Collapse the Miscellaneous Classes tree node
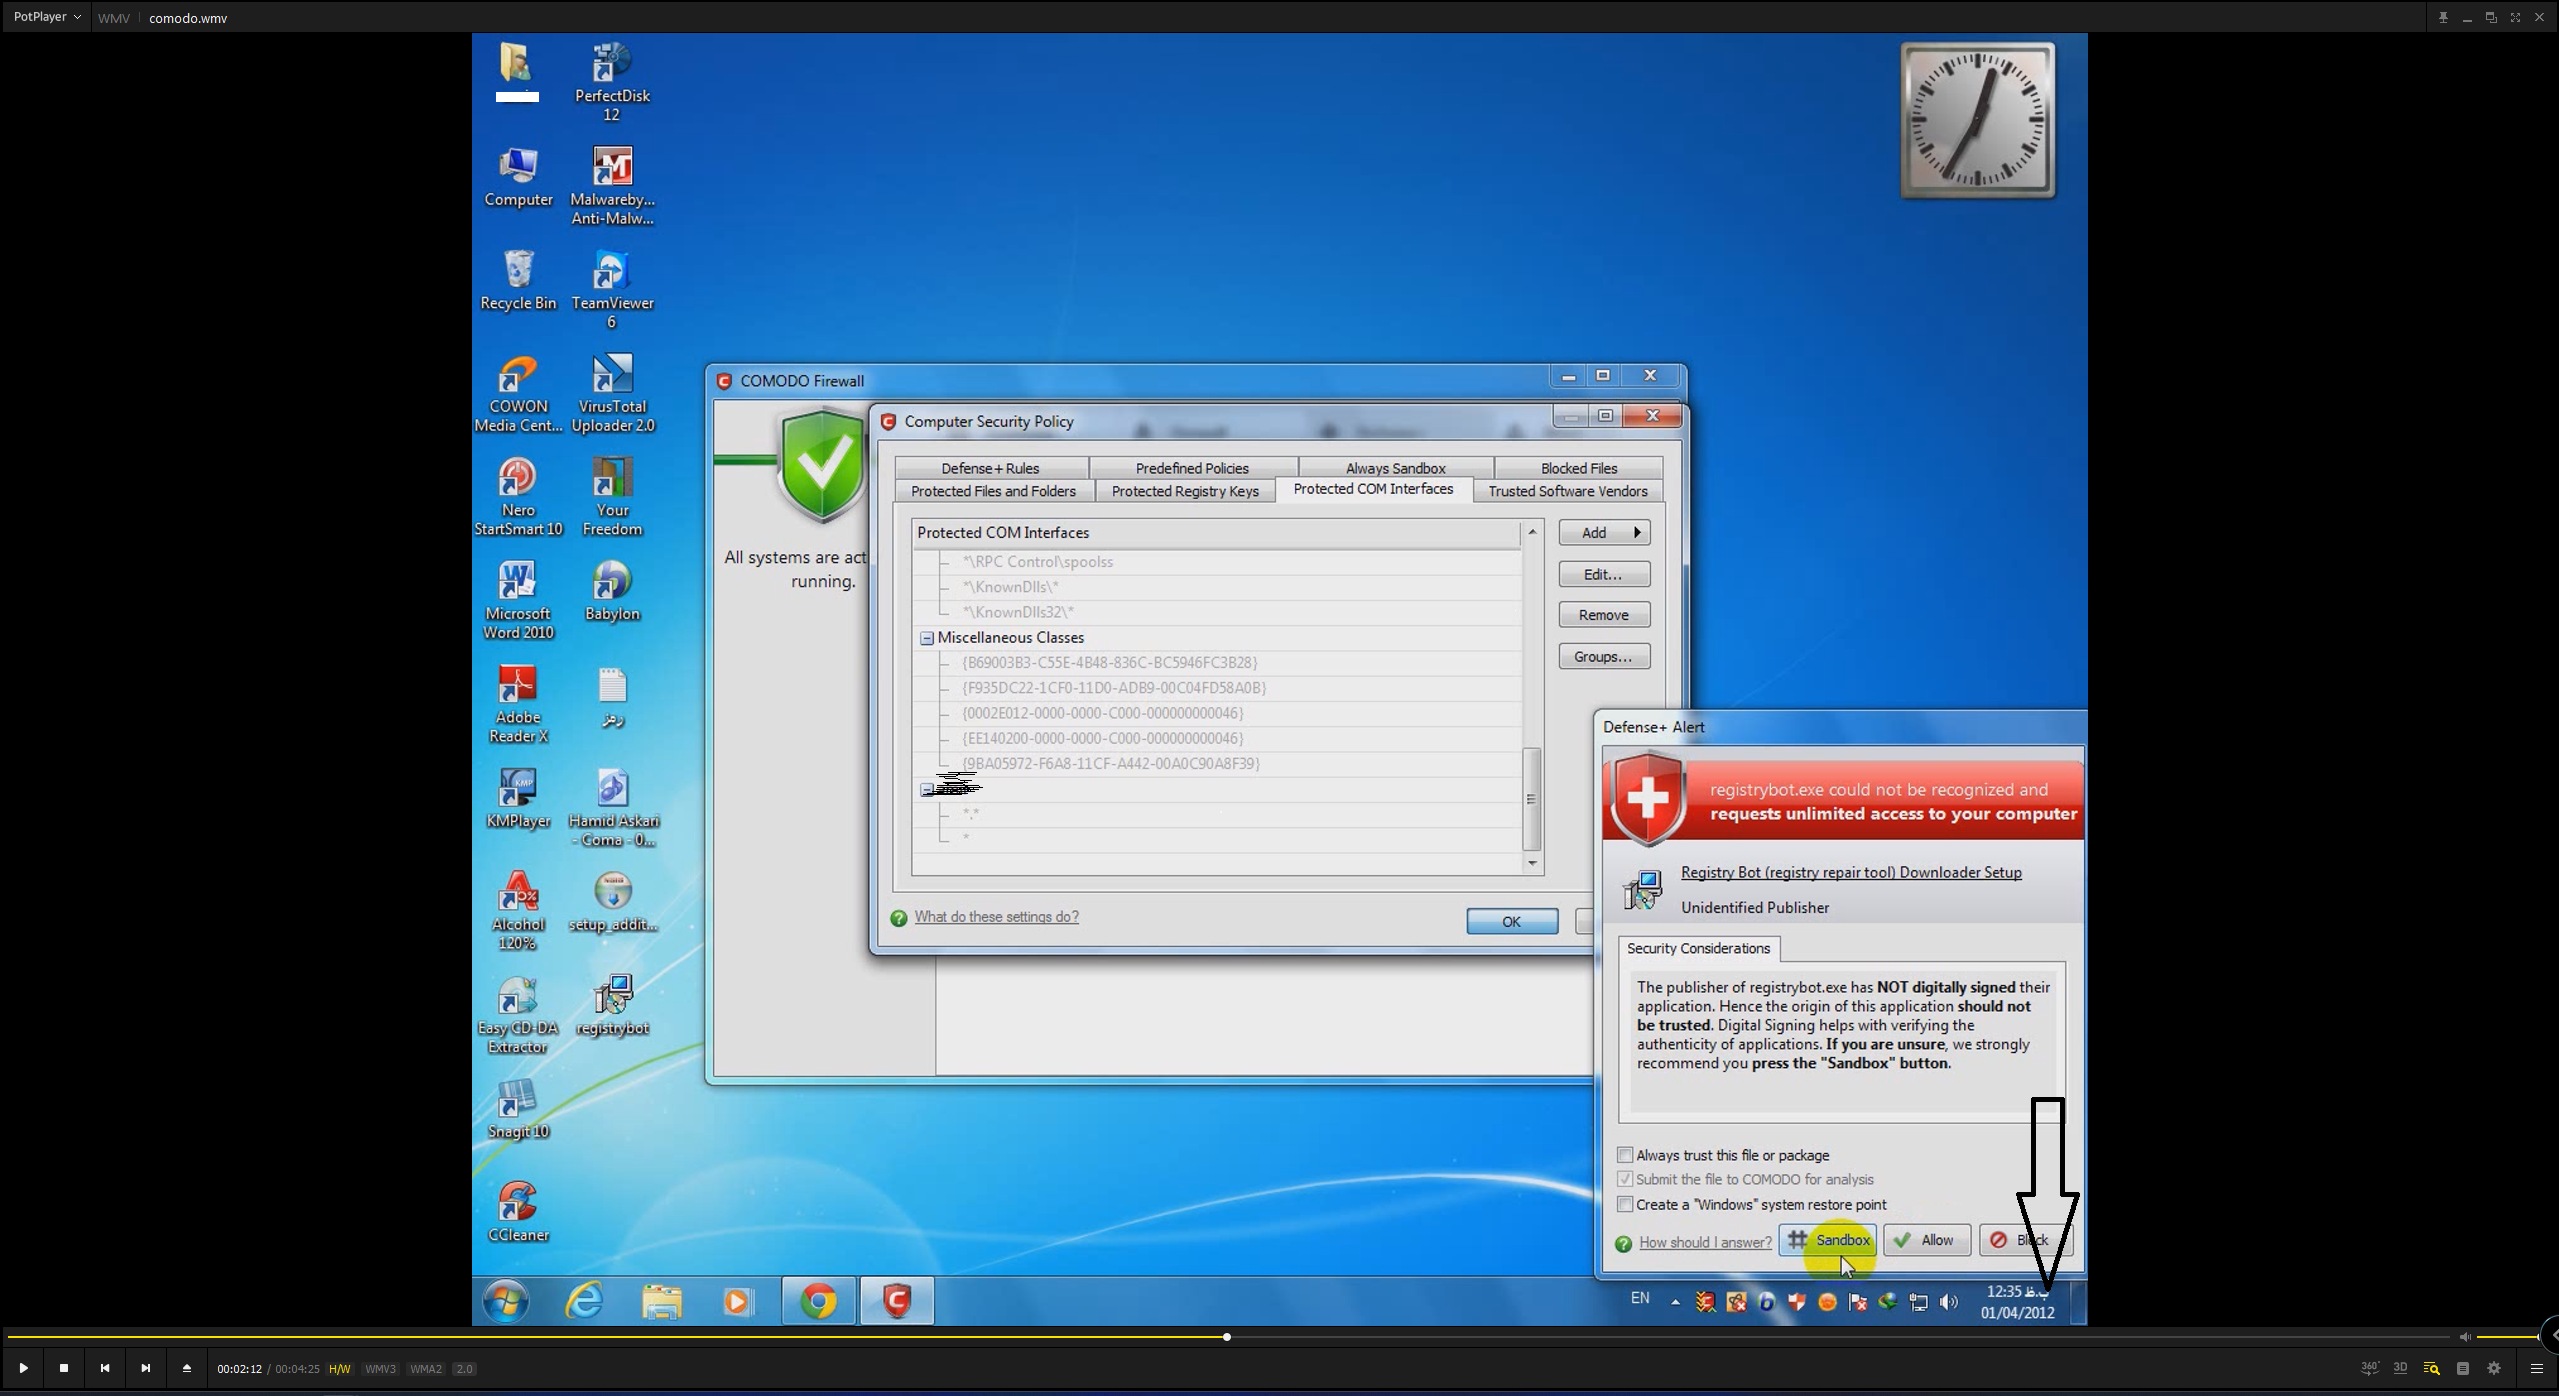Screen dimensions: 2559x1396 point(927,638)
